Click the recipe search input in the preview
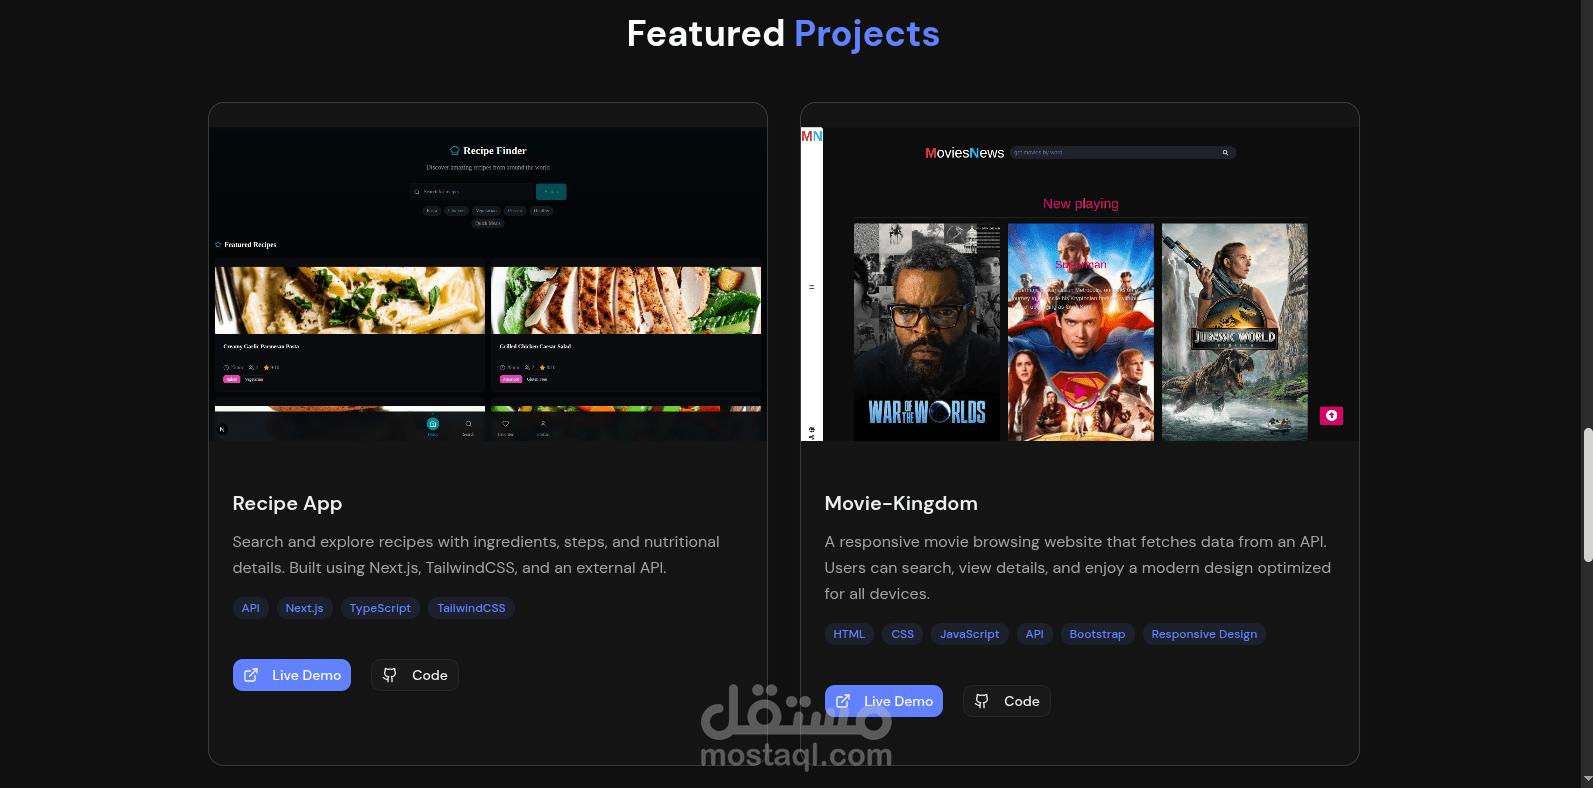This screenshot has height=788, width=1593. [x=472, y=191]
